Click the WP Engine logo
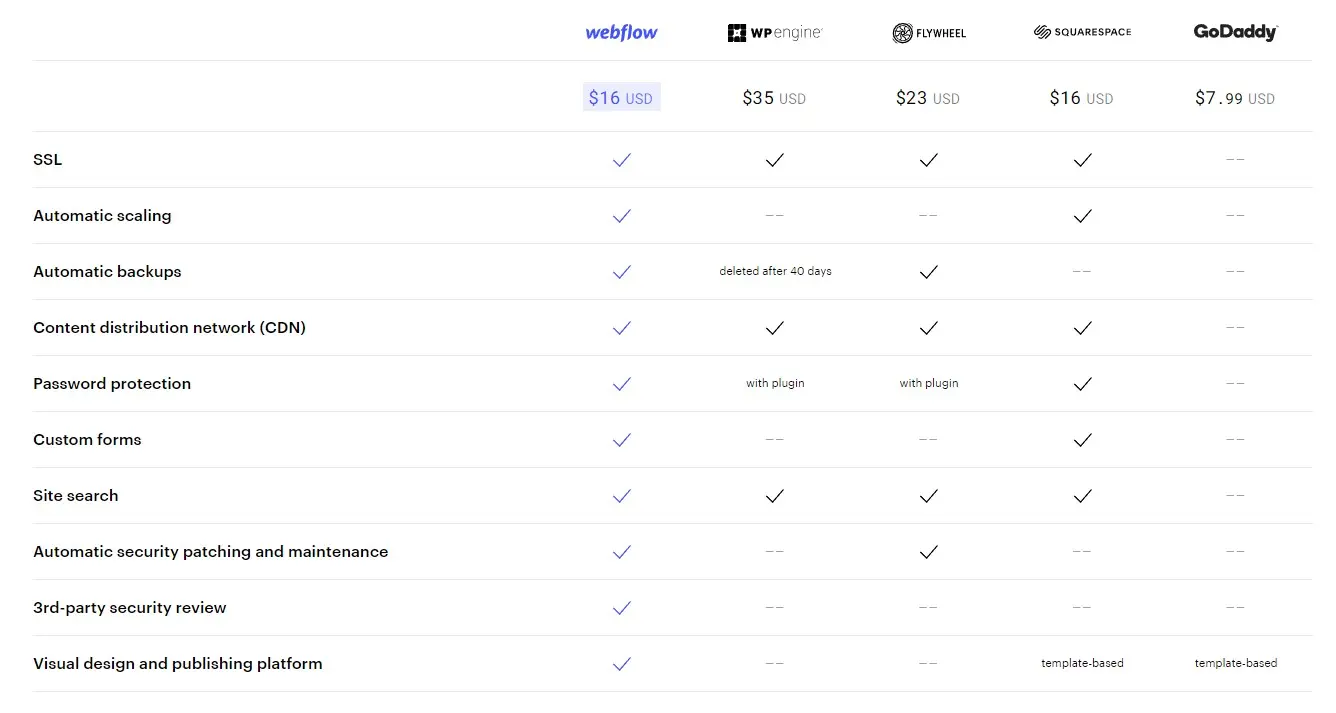Image resolution: width=1336 pixels, height=713 pixels. [x=775, y=33]
